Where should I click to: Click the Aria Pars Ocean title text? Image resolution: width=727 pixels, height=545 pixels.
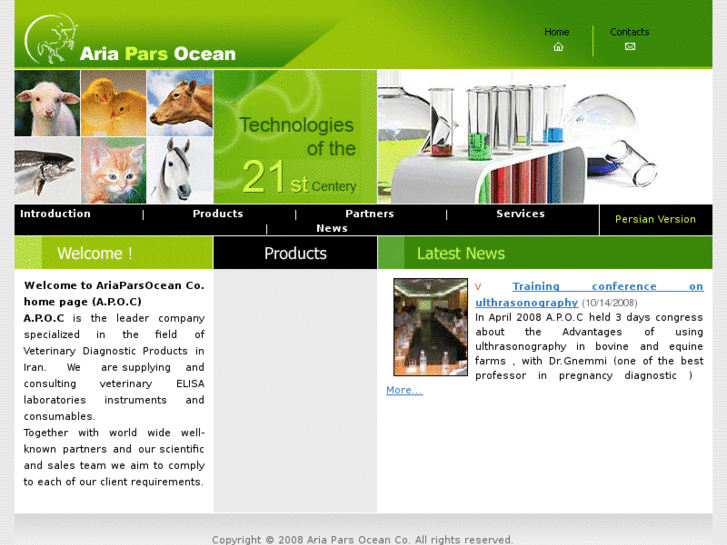click(x=158, y=54)
